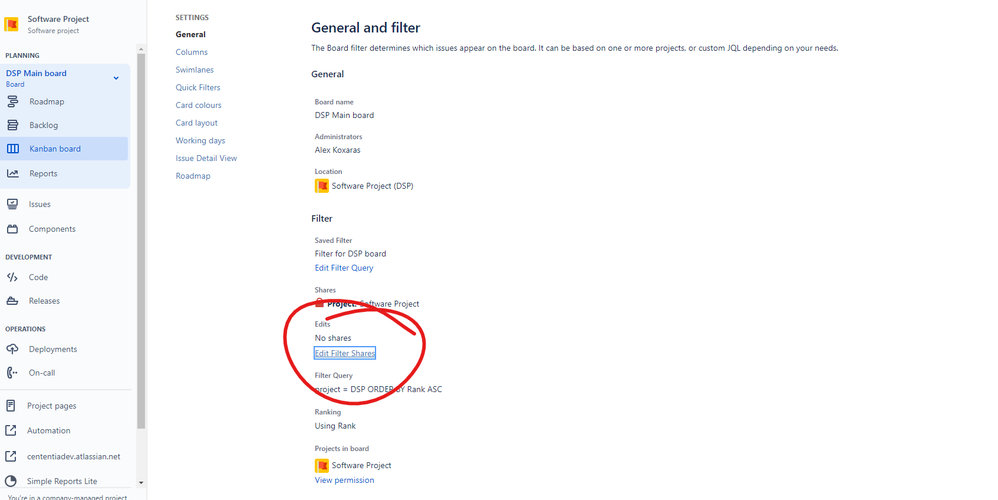
Task: Click the board name value DSP Main board
Action: coord(344,115)
